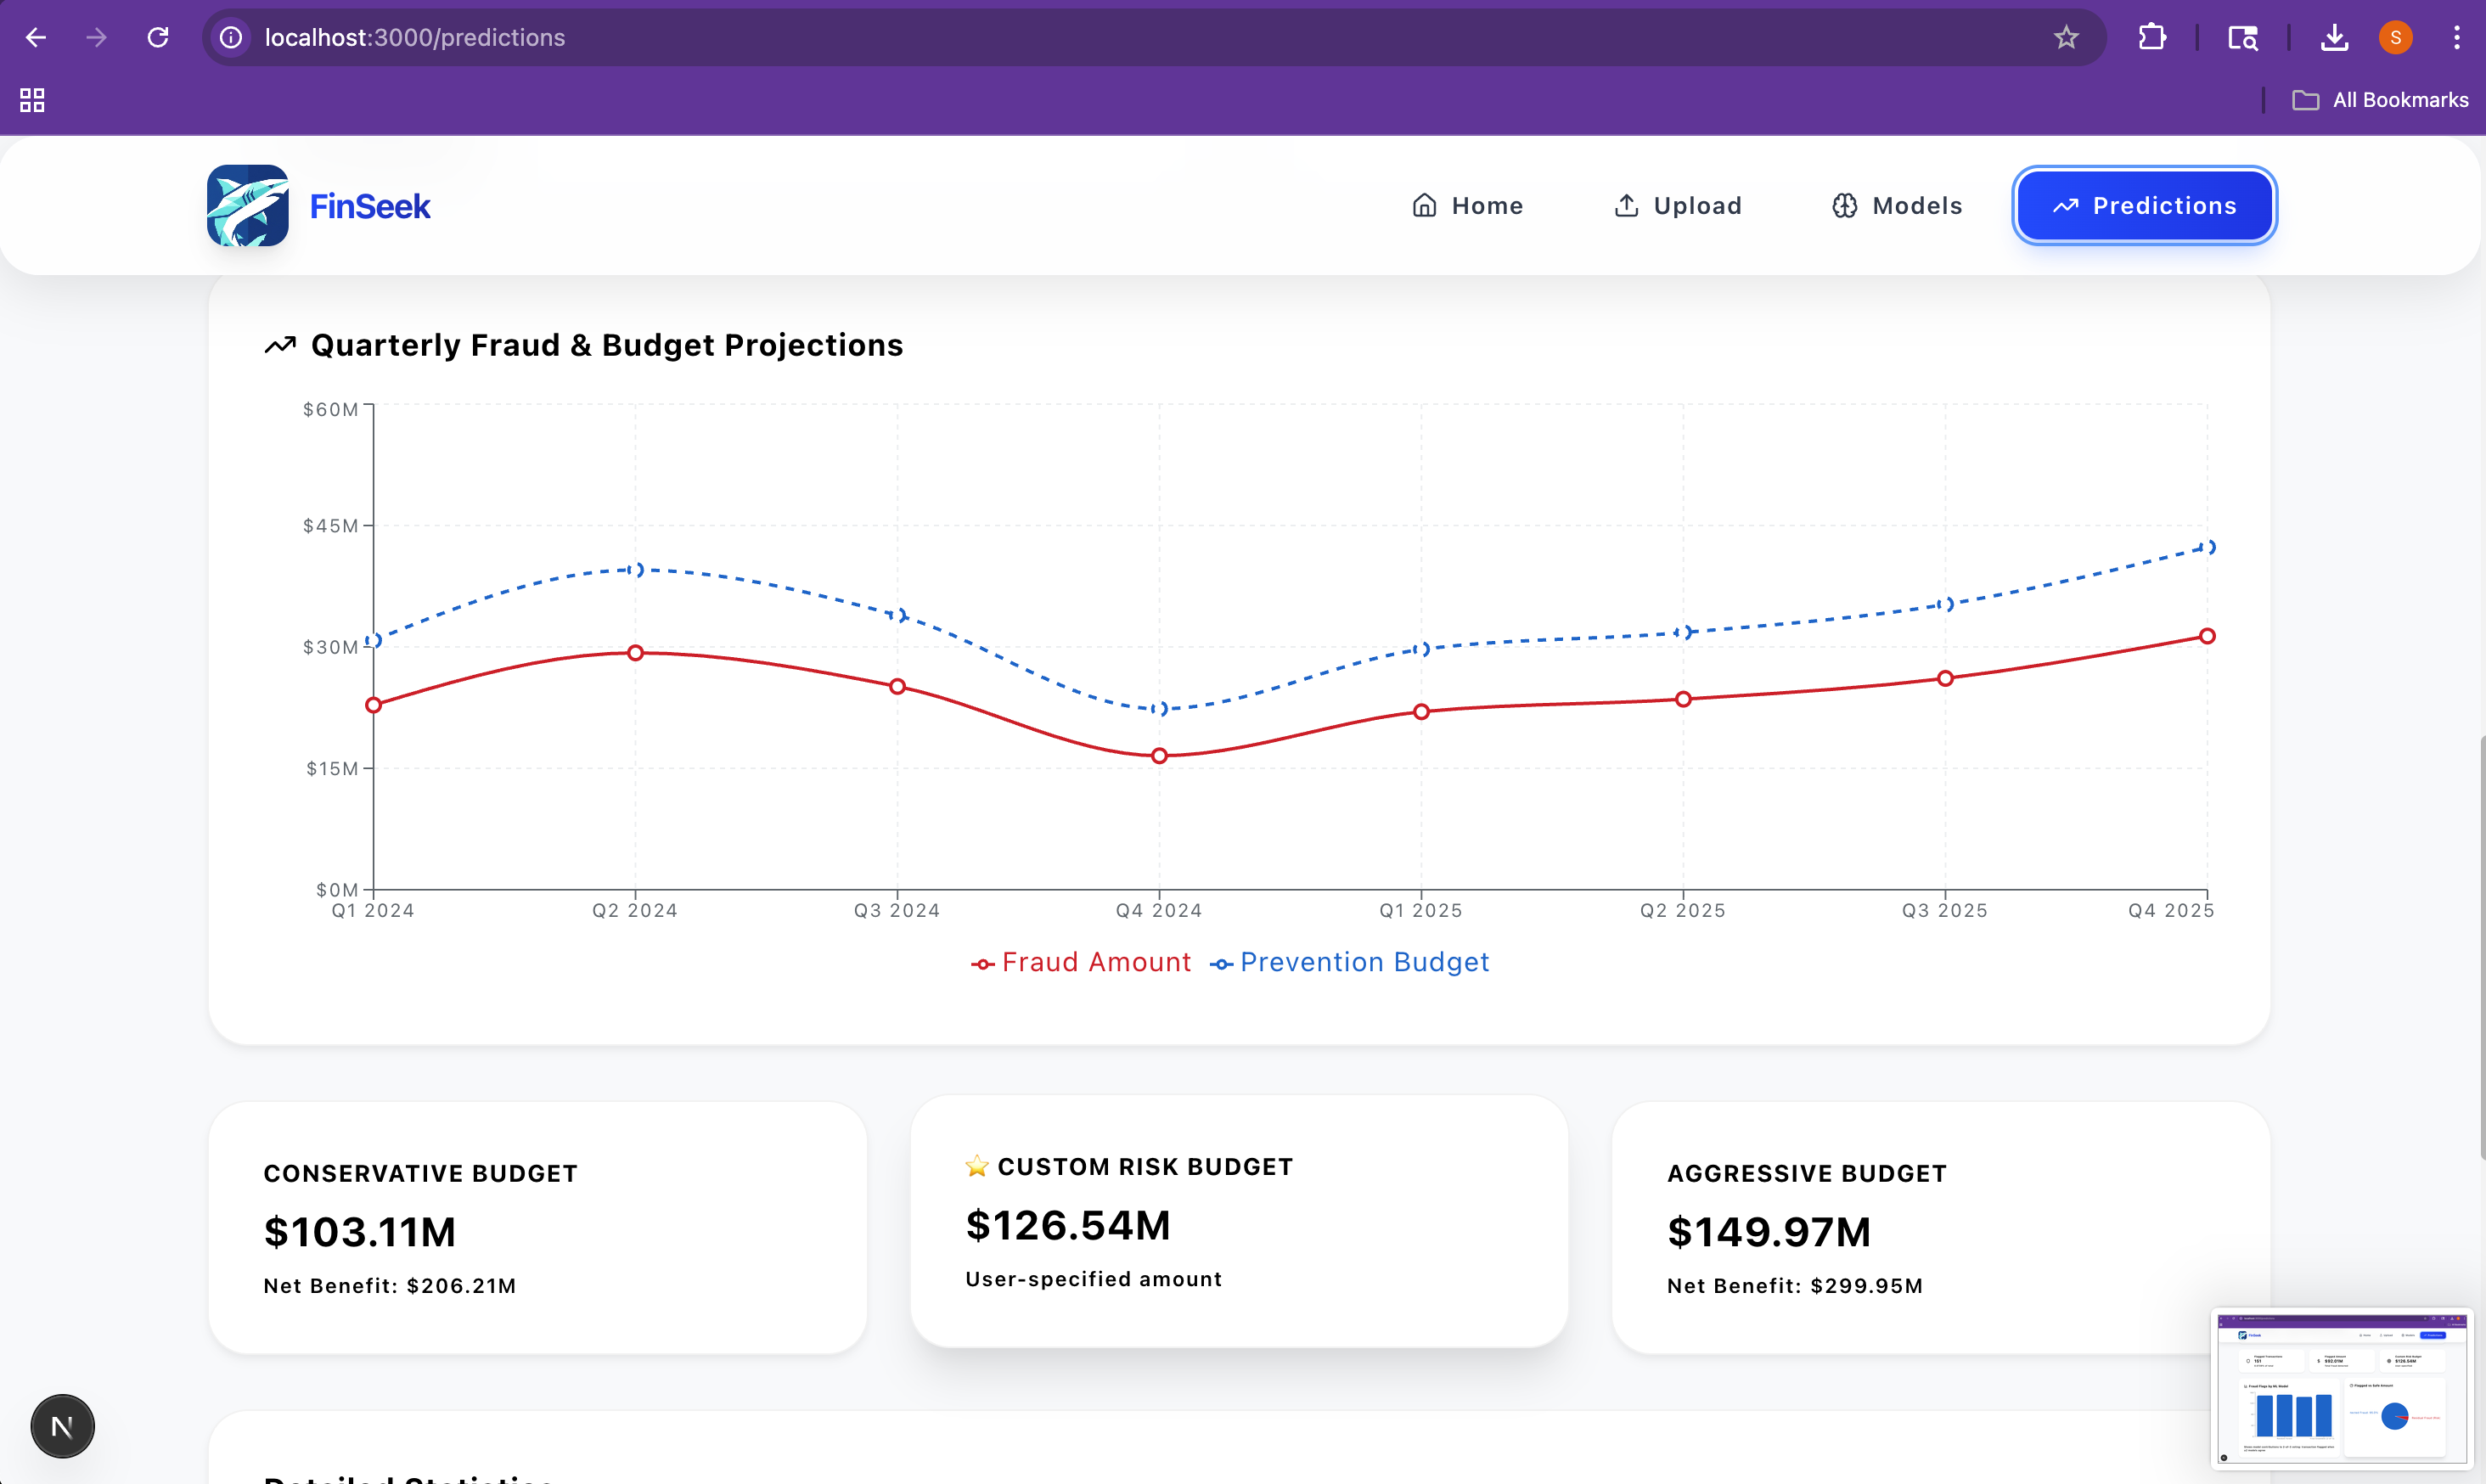View the site information icon in the address bar
The height and width of the screenshot is (1484, 2486).
(x=231, y=38)
